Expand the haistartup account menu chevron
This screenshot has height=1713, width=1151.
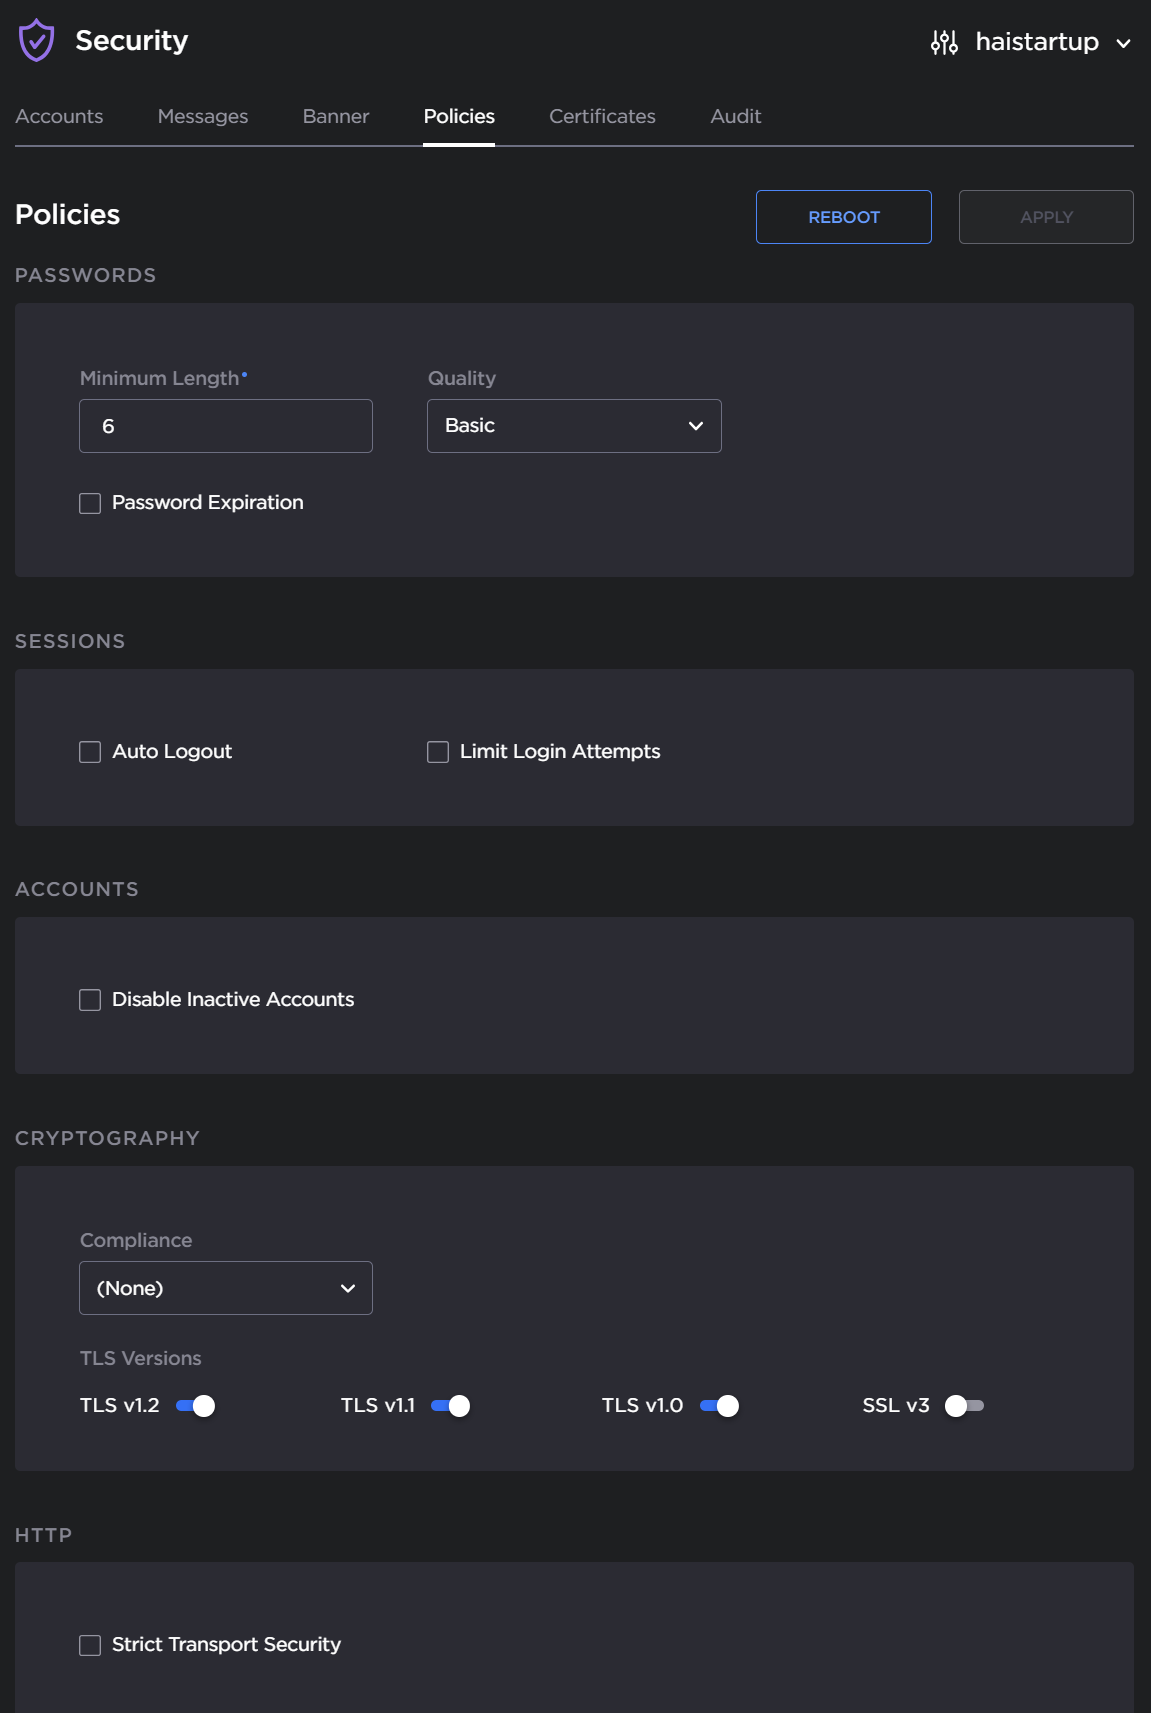point(1123,43)
